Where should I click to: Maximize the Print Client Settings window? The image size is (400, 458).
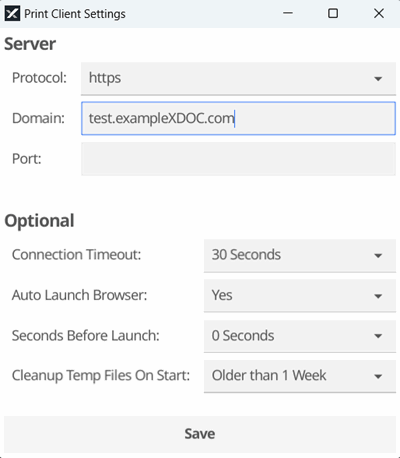pos(333,14)
